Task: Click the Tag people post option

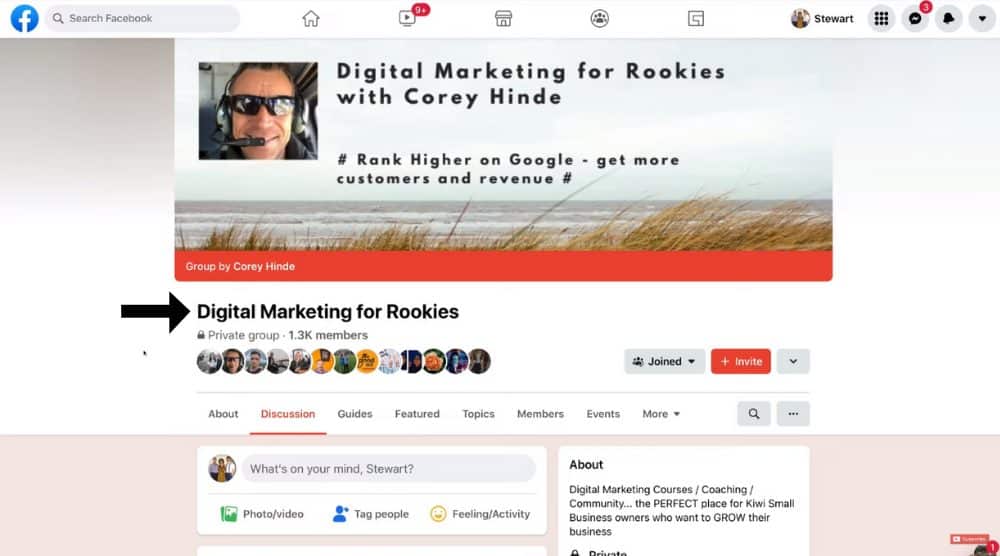Action: click(371, 514)
